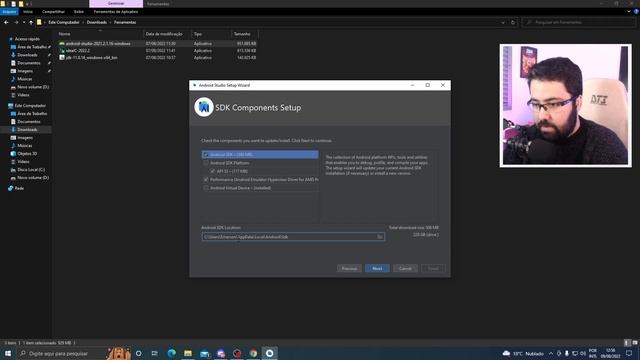
Task: Expand the Explorer ribbon chevron
Action: 629,12
